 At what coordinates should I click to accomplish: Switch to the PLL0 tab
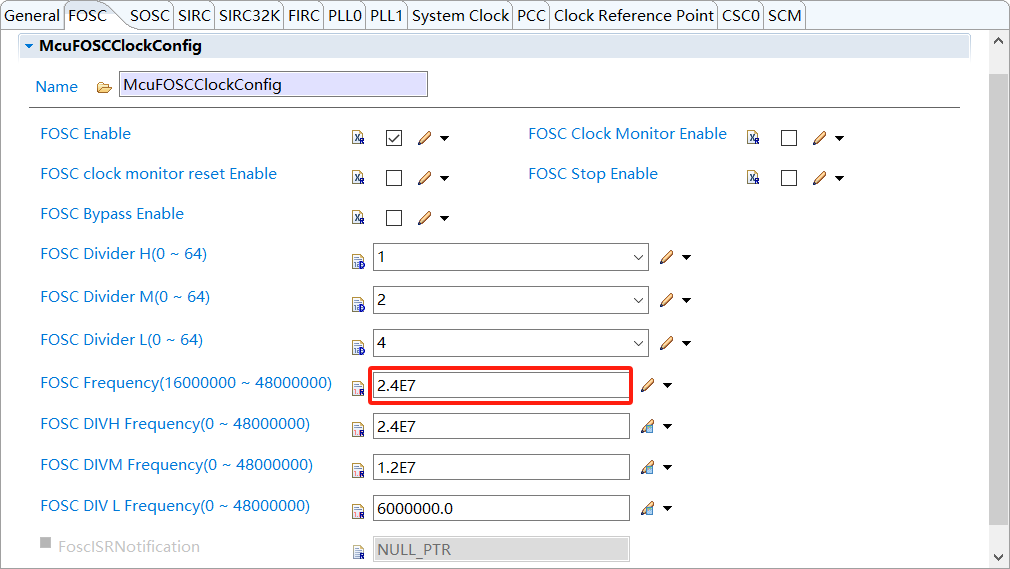pyautogui.click(x=345, y=15)
